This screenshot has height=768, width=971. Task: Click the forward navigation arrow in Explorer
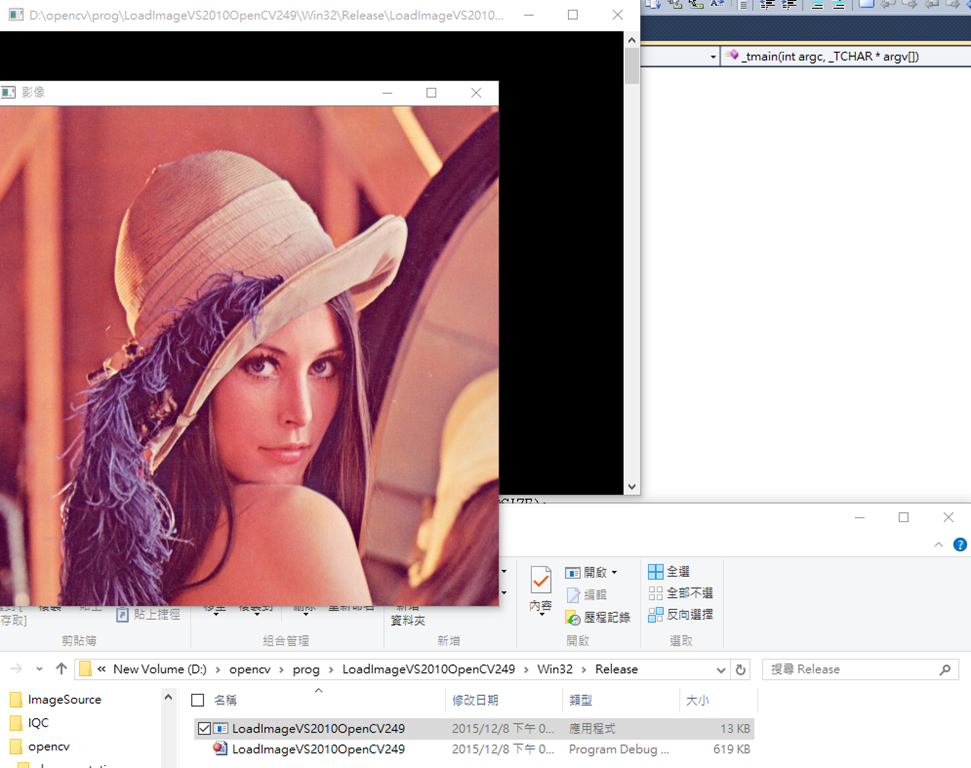coord(17,669)
